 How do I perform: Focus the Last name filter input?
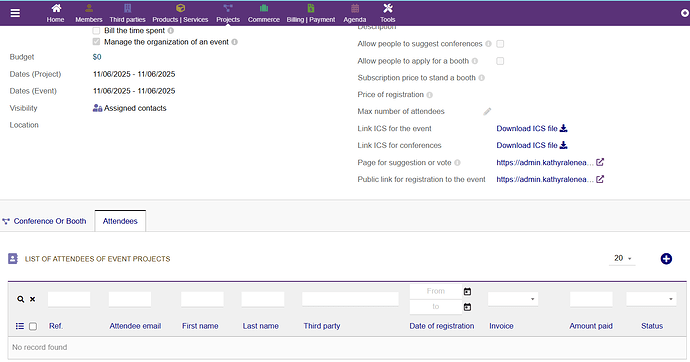[263, 299]
